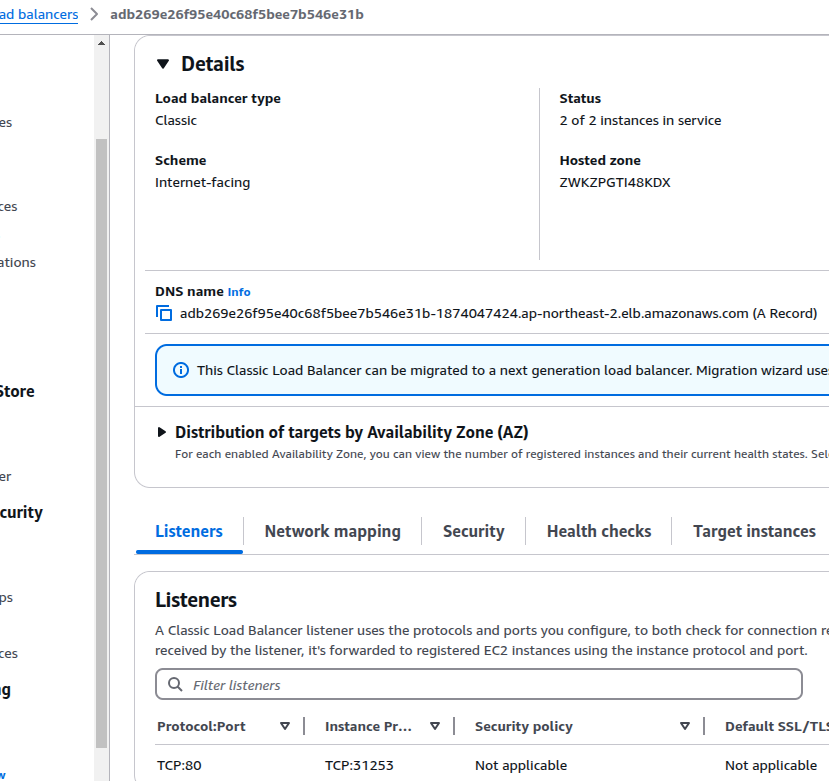829x781 pixels.
Task: Click the breadcrumb chevron separator after Load balancers
Action: [x=94, y=14]
